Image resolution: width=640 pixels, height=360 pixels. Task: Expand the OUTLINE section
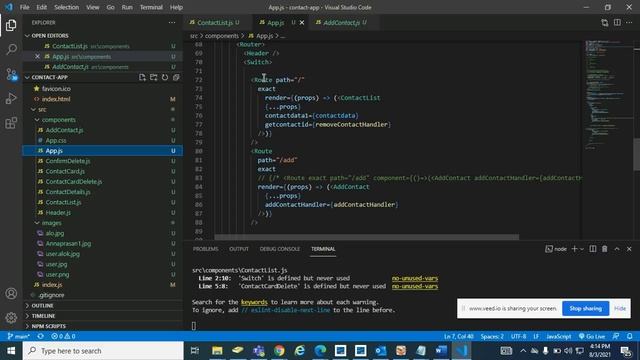coord(42,305)
